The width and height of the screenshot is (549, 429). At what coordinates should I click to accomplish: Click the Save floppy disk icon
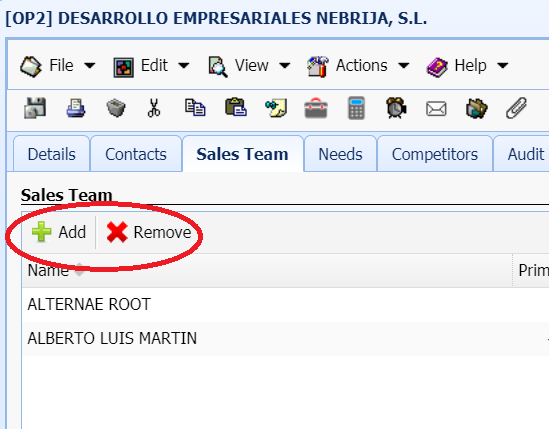coord(35,108)
